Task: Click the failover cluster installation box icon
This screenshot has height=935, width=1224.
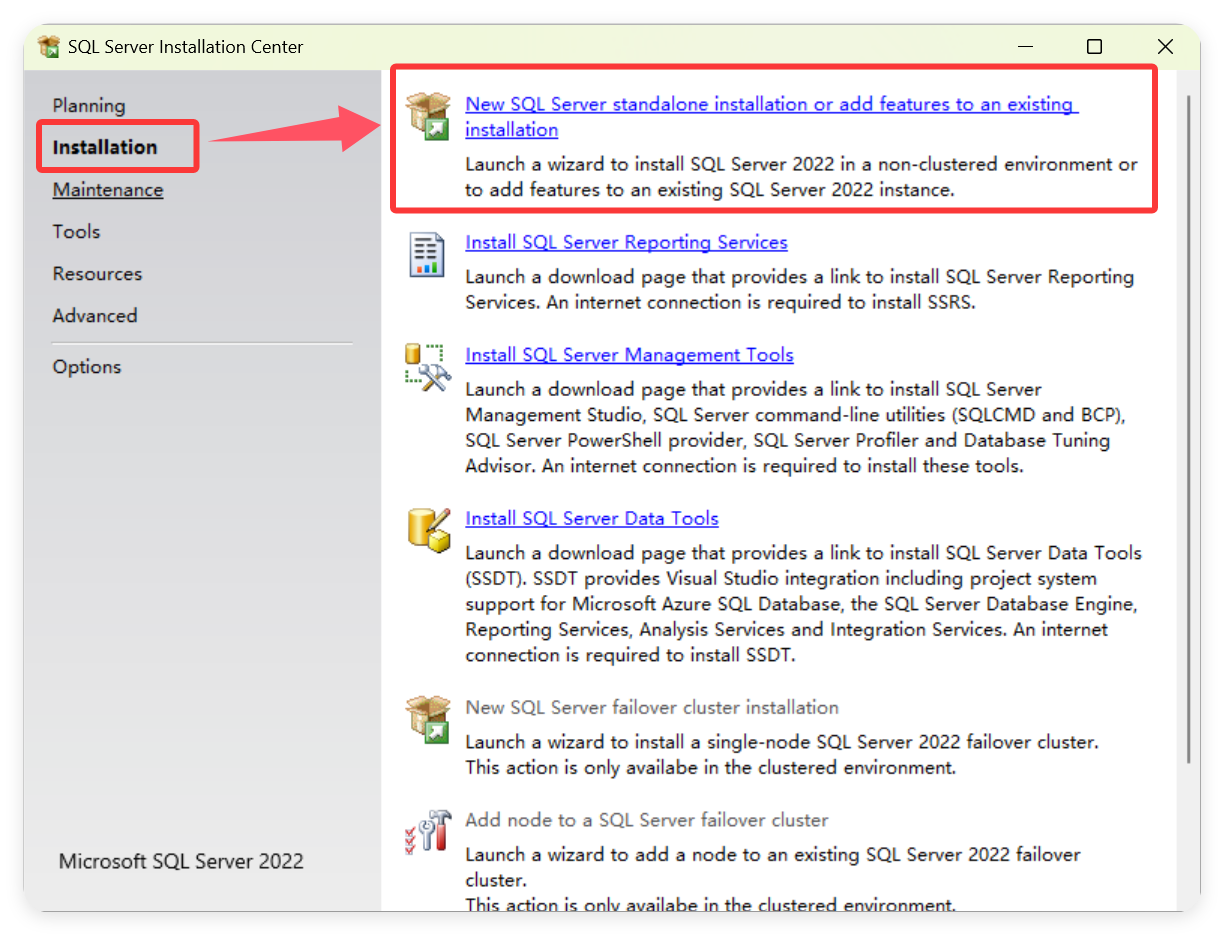Action: pyautogui.click(x=428, y=719)
